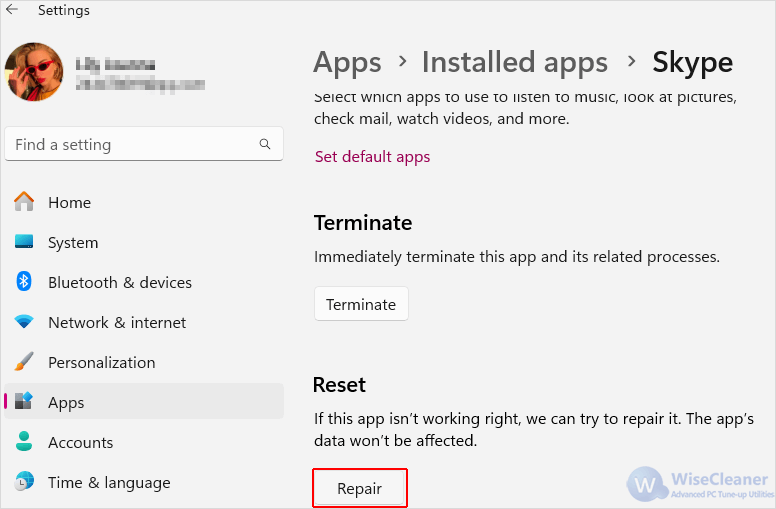Screen dimensions: 776x509
Task: Click the System monitor icon
Action: pyautogui.click(x=24, y=242)
